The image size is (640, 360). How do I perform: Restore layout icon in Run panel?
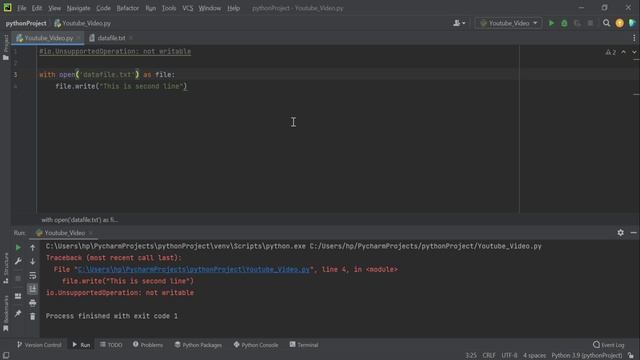[x=18, y=296]
